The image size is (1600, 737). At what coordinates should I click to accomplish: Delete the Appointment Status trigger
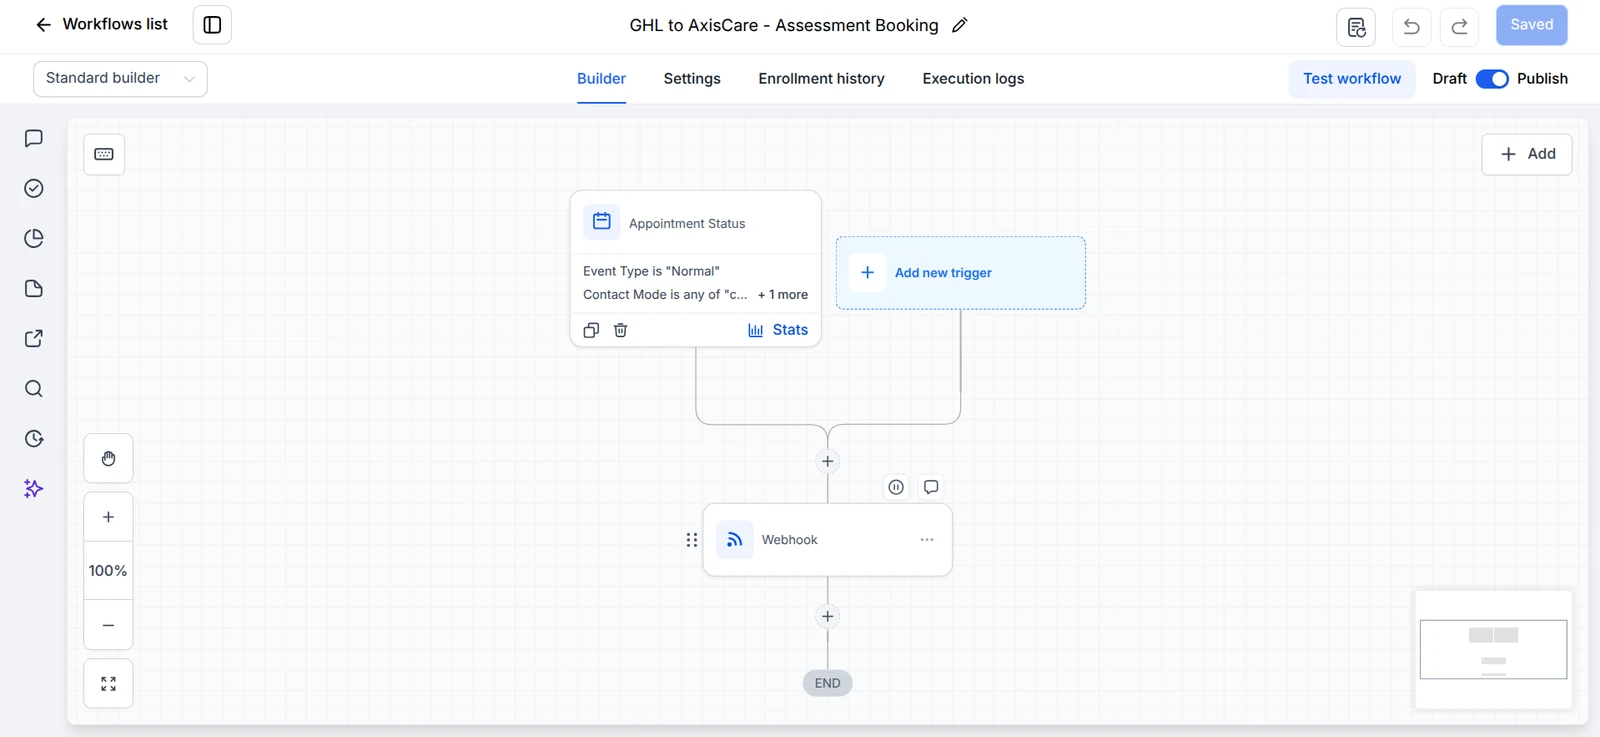click(620, 330)
